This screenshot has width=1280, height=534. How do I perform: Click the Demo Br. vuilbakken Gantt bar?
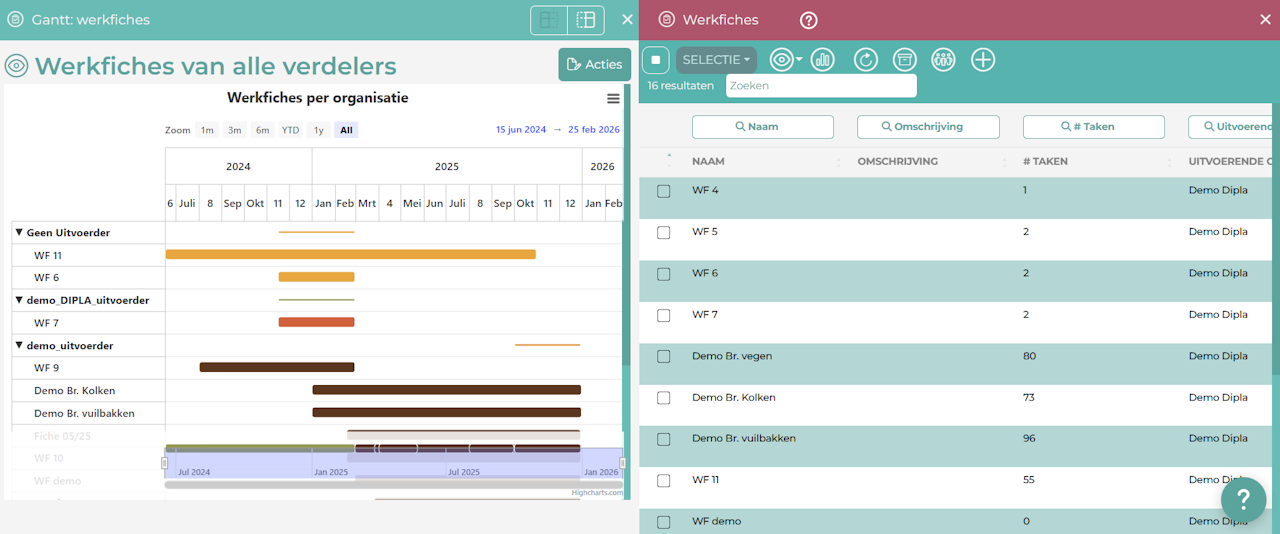coord(446,412)
